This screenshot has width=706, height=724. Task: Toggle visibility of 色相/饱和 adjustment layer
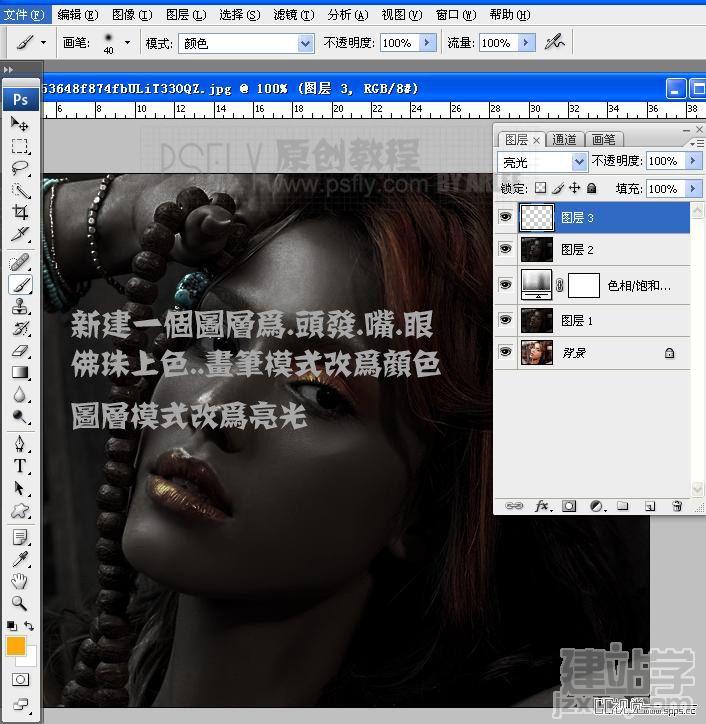point(506,285)
